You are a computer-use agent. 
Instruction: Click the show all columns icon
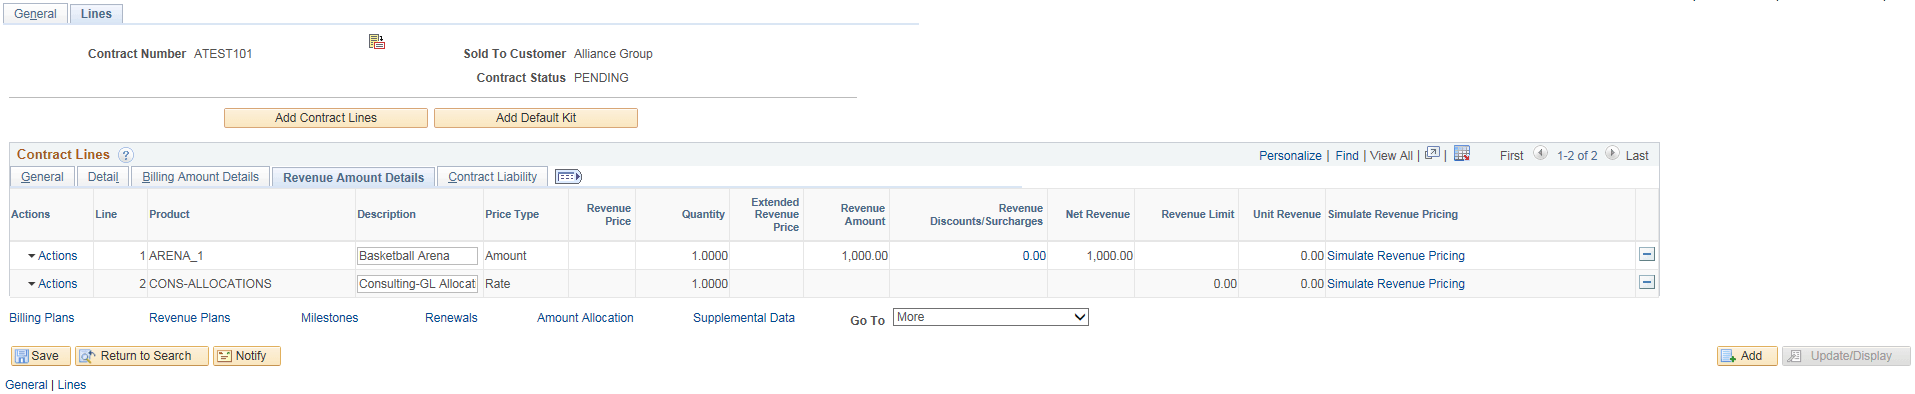568,177
